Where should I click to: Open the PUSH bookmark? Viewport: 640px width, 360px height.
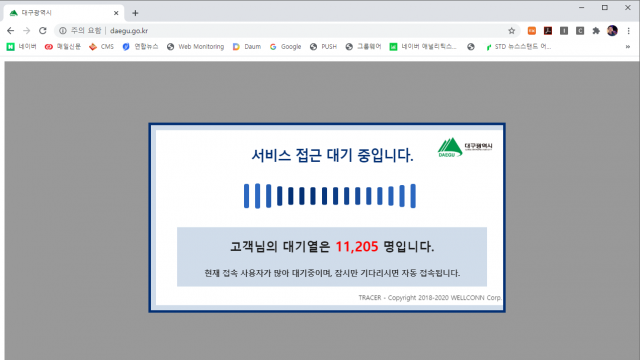click(x=323, y=47)
